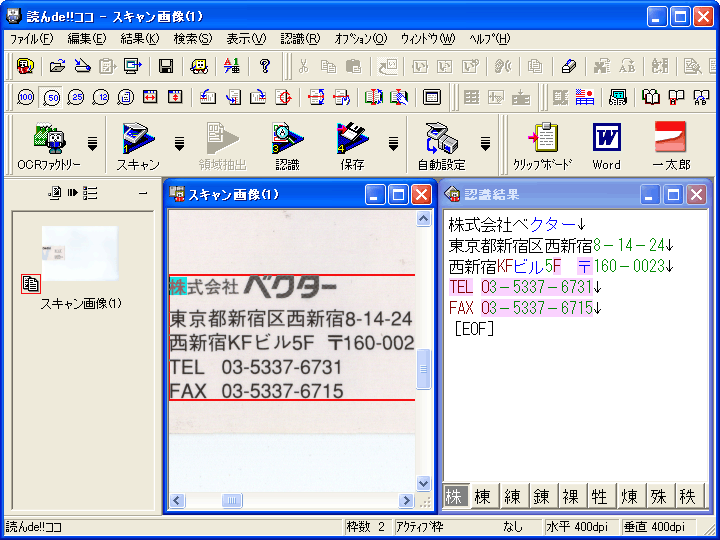Open help with the question mark icon

click(x=264, y=67)
